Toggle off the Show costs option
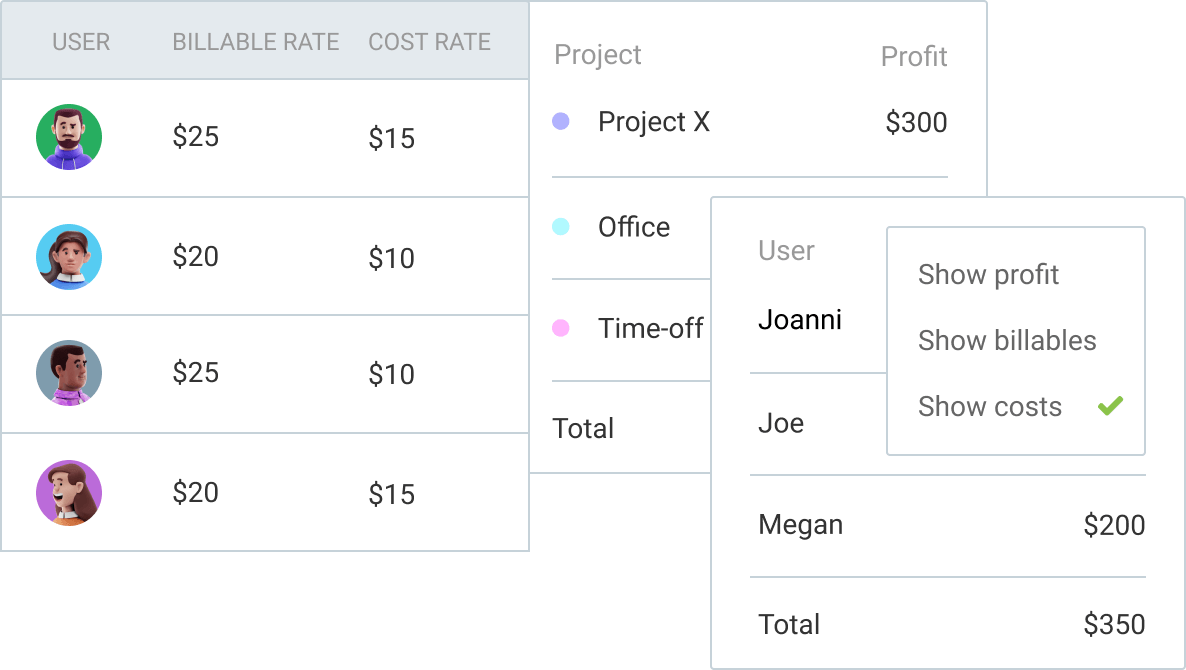This screenshot has width=1186, height=670. 989,406
